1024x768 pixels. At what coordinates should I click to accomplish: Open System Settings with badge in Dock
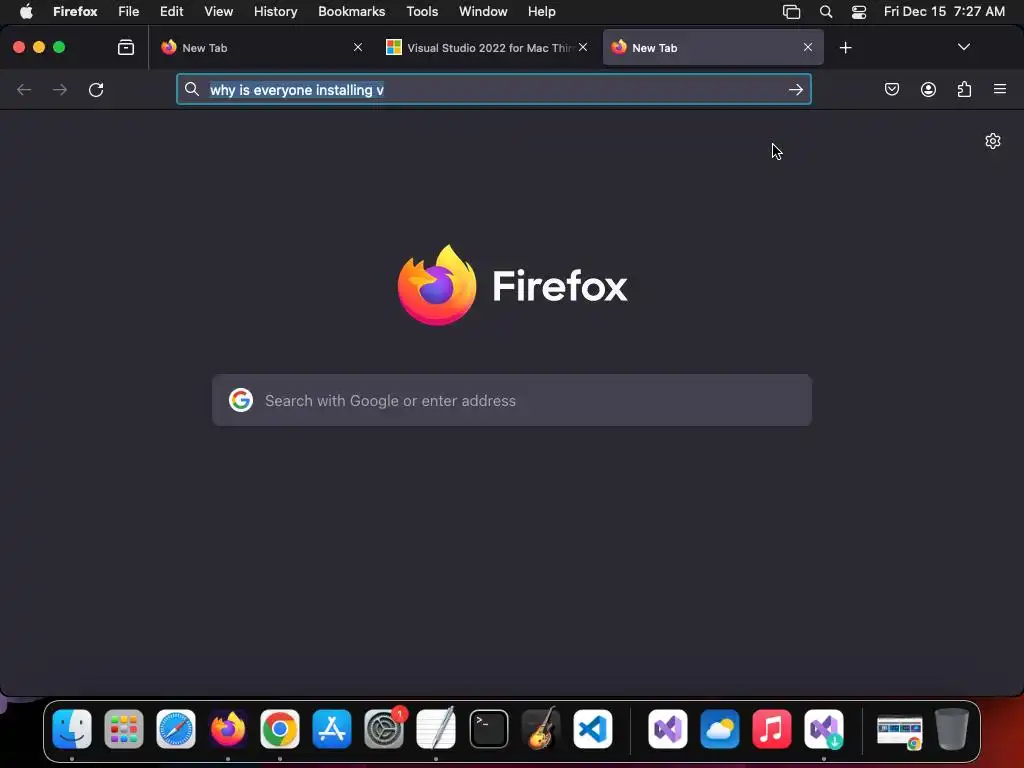[x=384, y=729]
